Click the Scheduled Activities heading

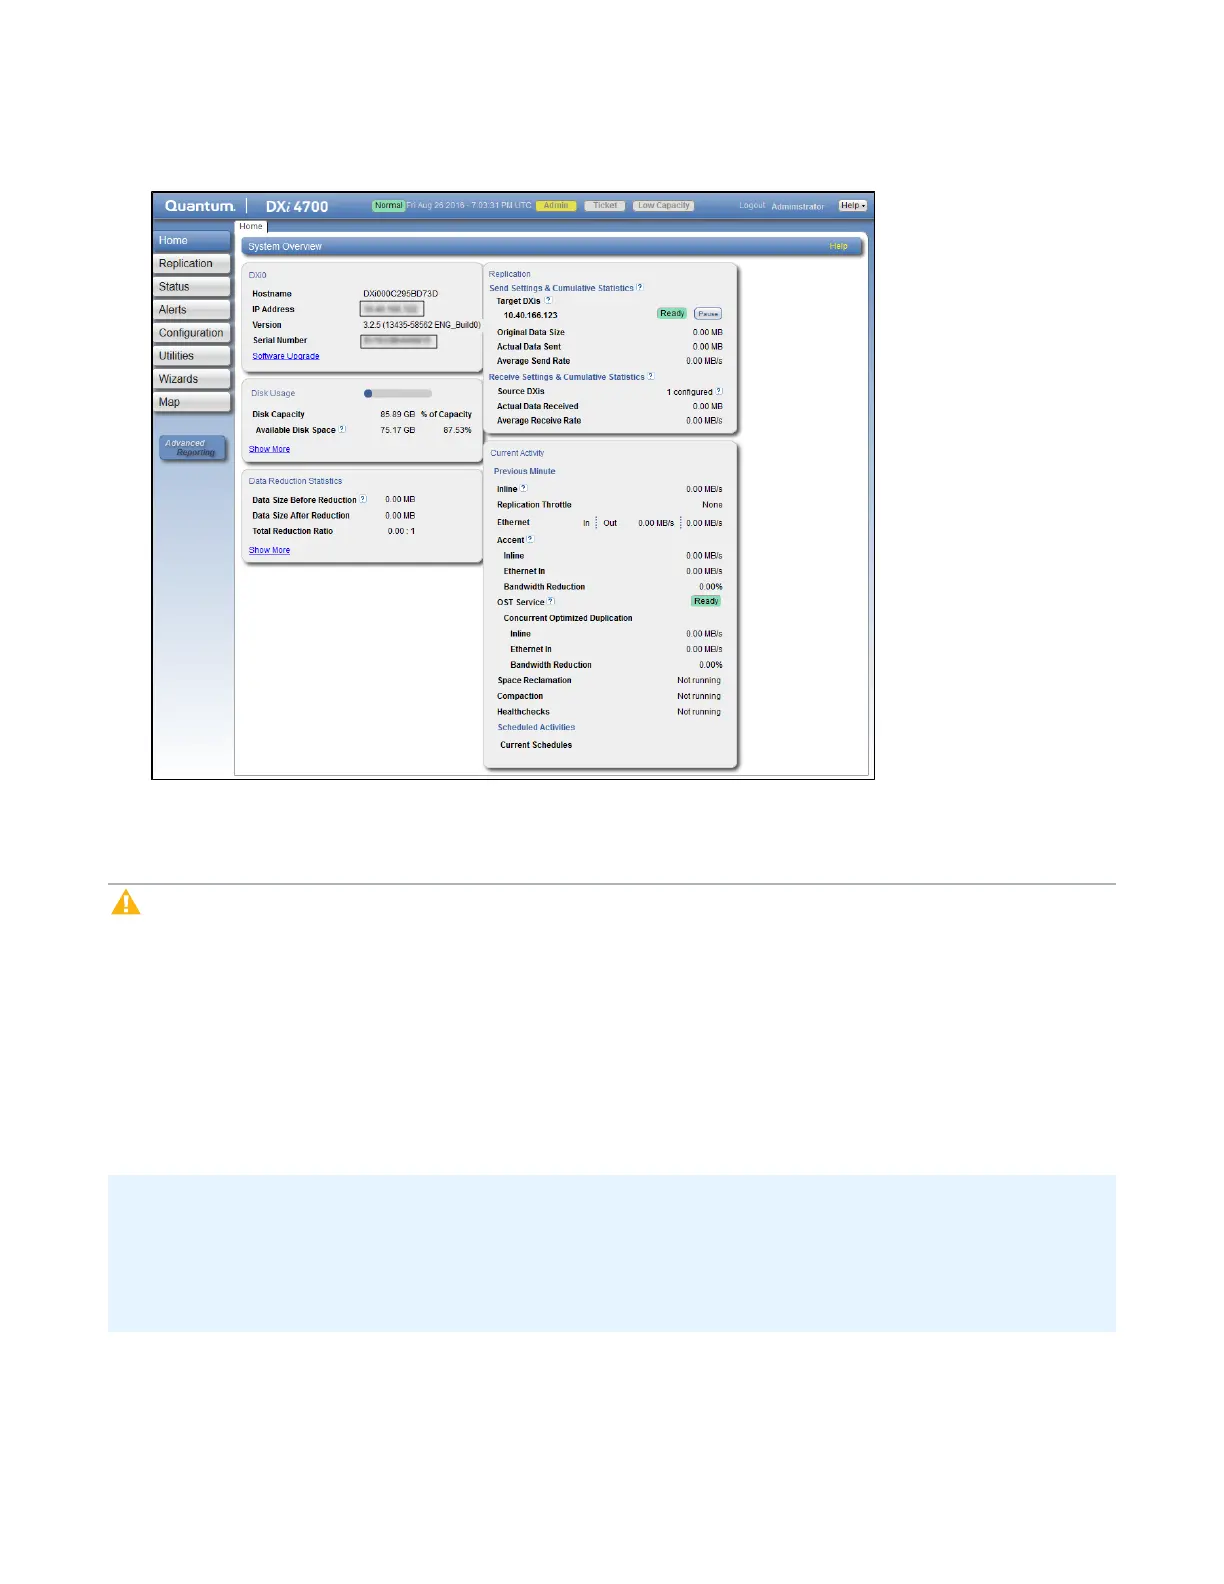click(x=536, y=727)
